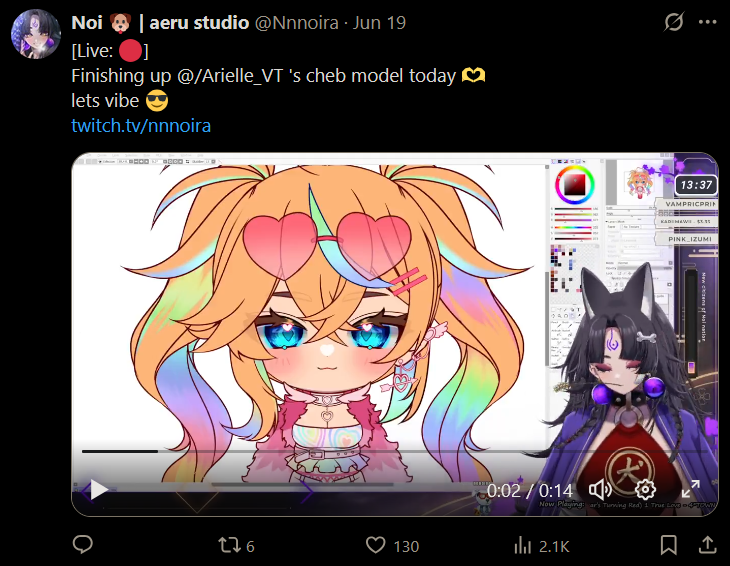The width and height of the screenshot is (730, 566).
Task: Repost this tweet with 6 reposts
Action: click(237, 546)
